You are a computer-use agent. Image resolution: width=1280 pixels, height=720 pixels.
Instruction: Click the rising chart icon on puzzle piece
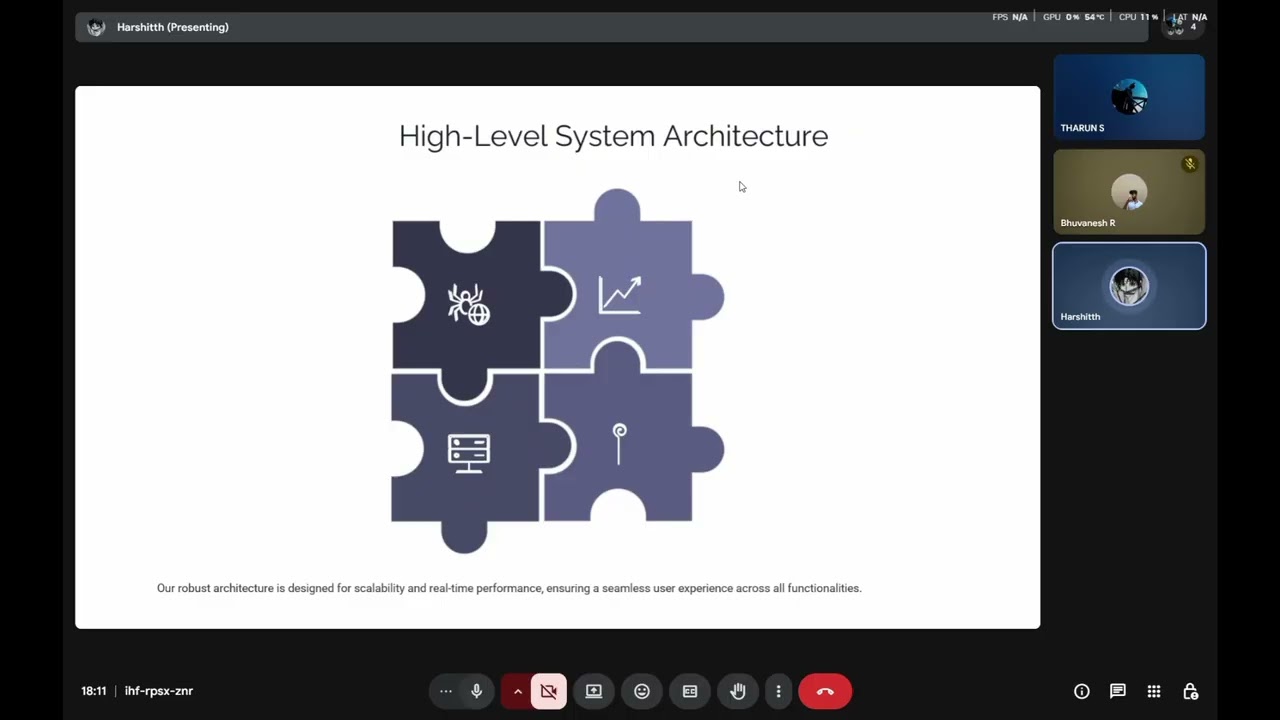[x=620, y=296]
